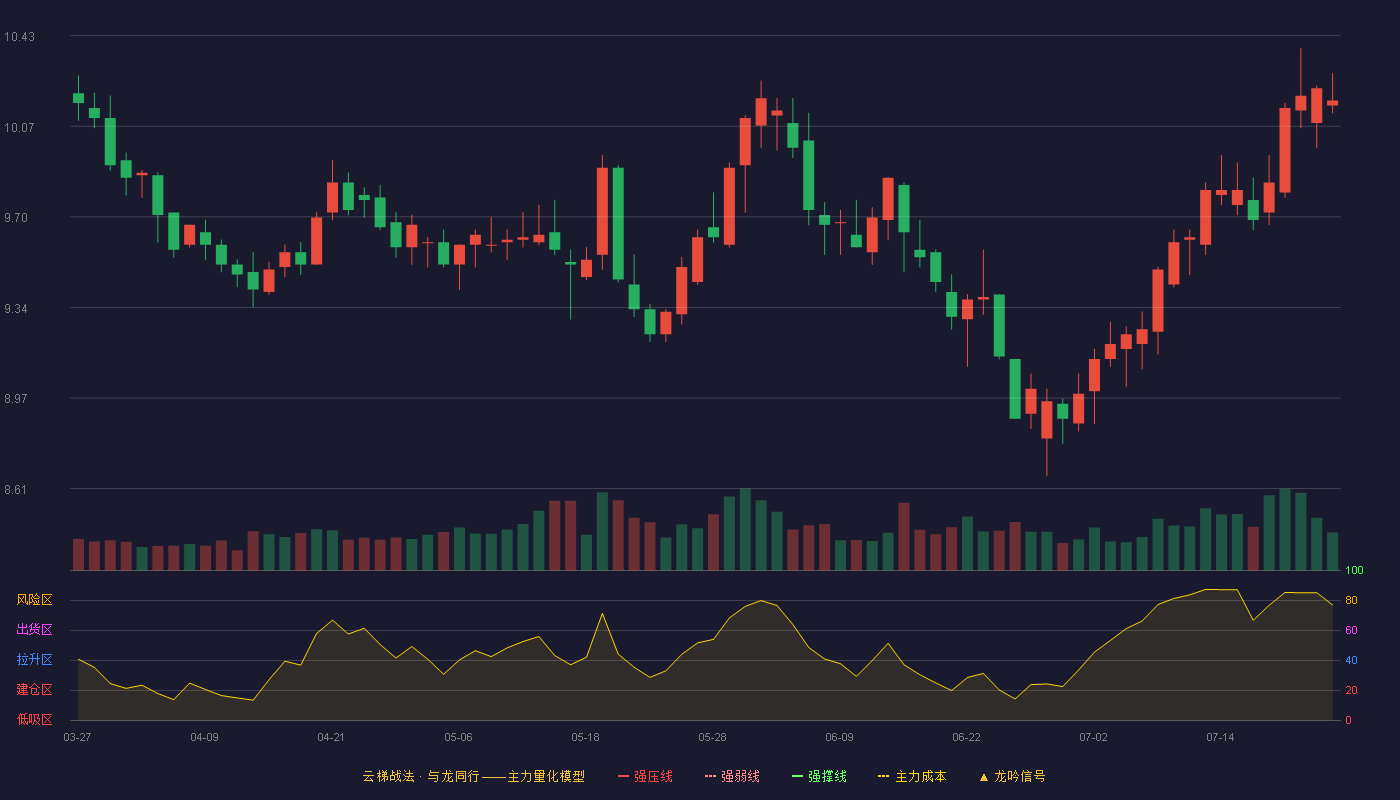Select the 出货区 zone label
This screenshot has width=1400, height=800.
34,630
